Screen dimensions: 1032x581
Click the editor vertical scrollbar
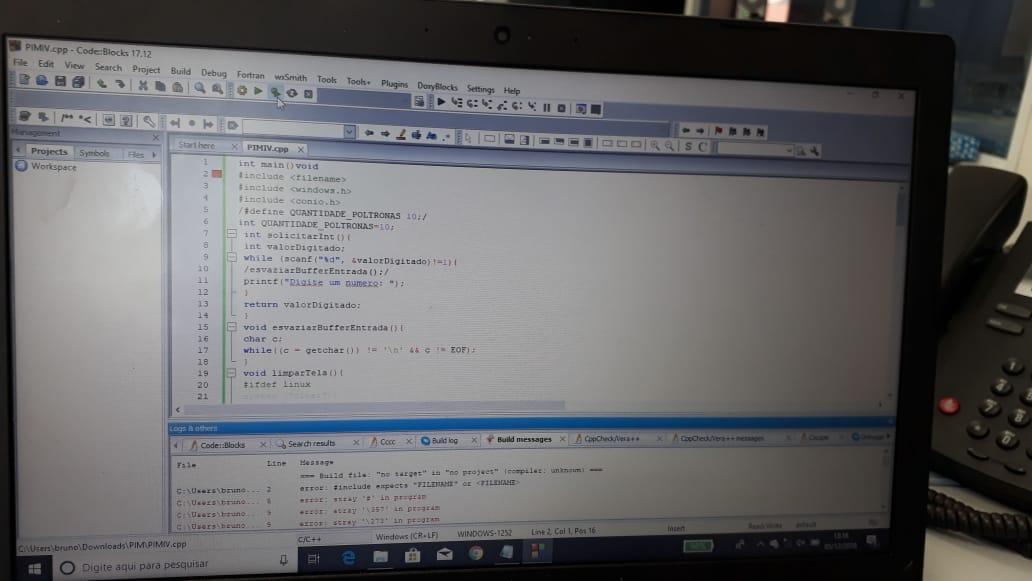900,207
